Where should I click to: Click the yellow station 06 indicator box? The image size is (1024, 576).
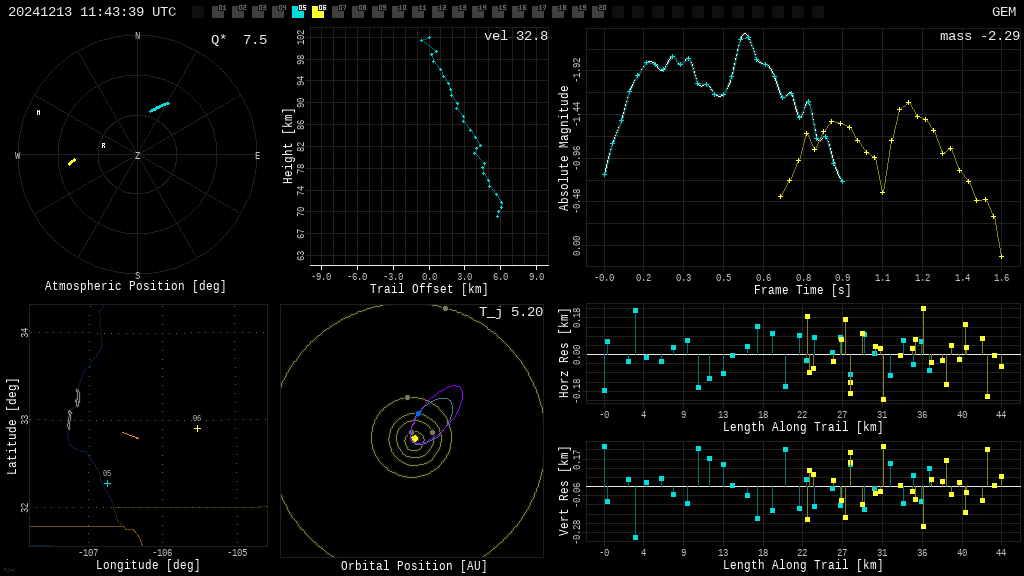point(318,12)
